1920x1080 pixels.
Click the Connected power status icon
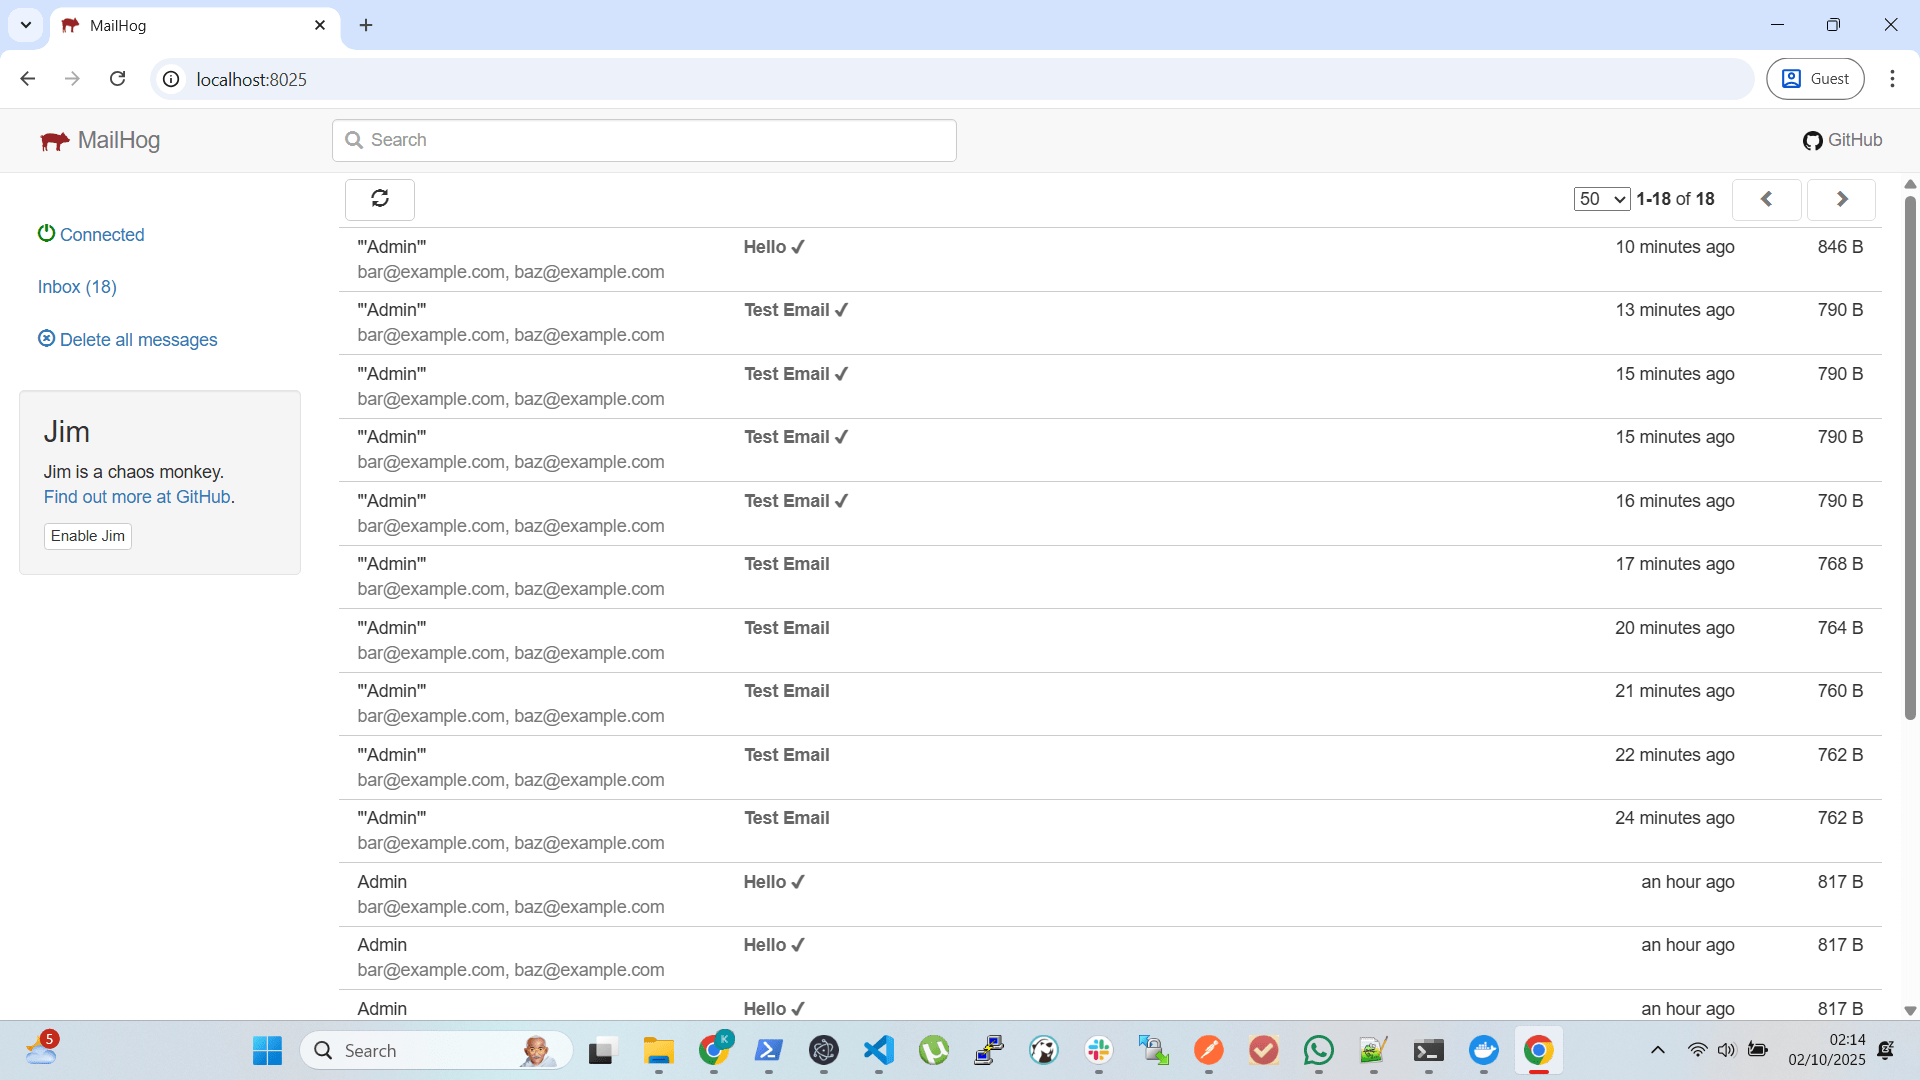[x=46, y=233]
